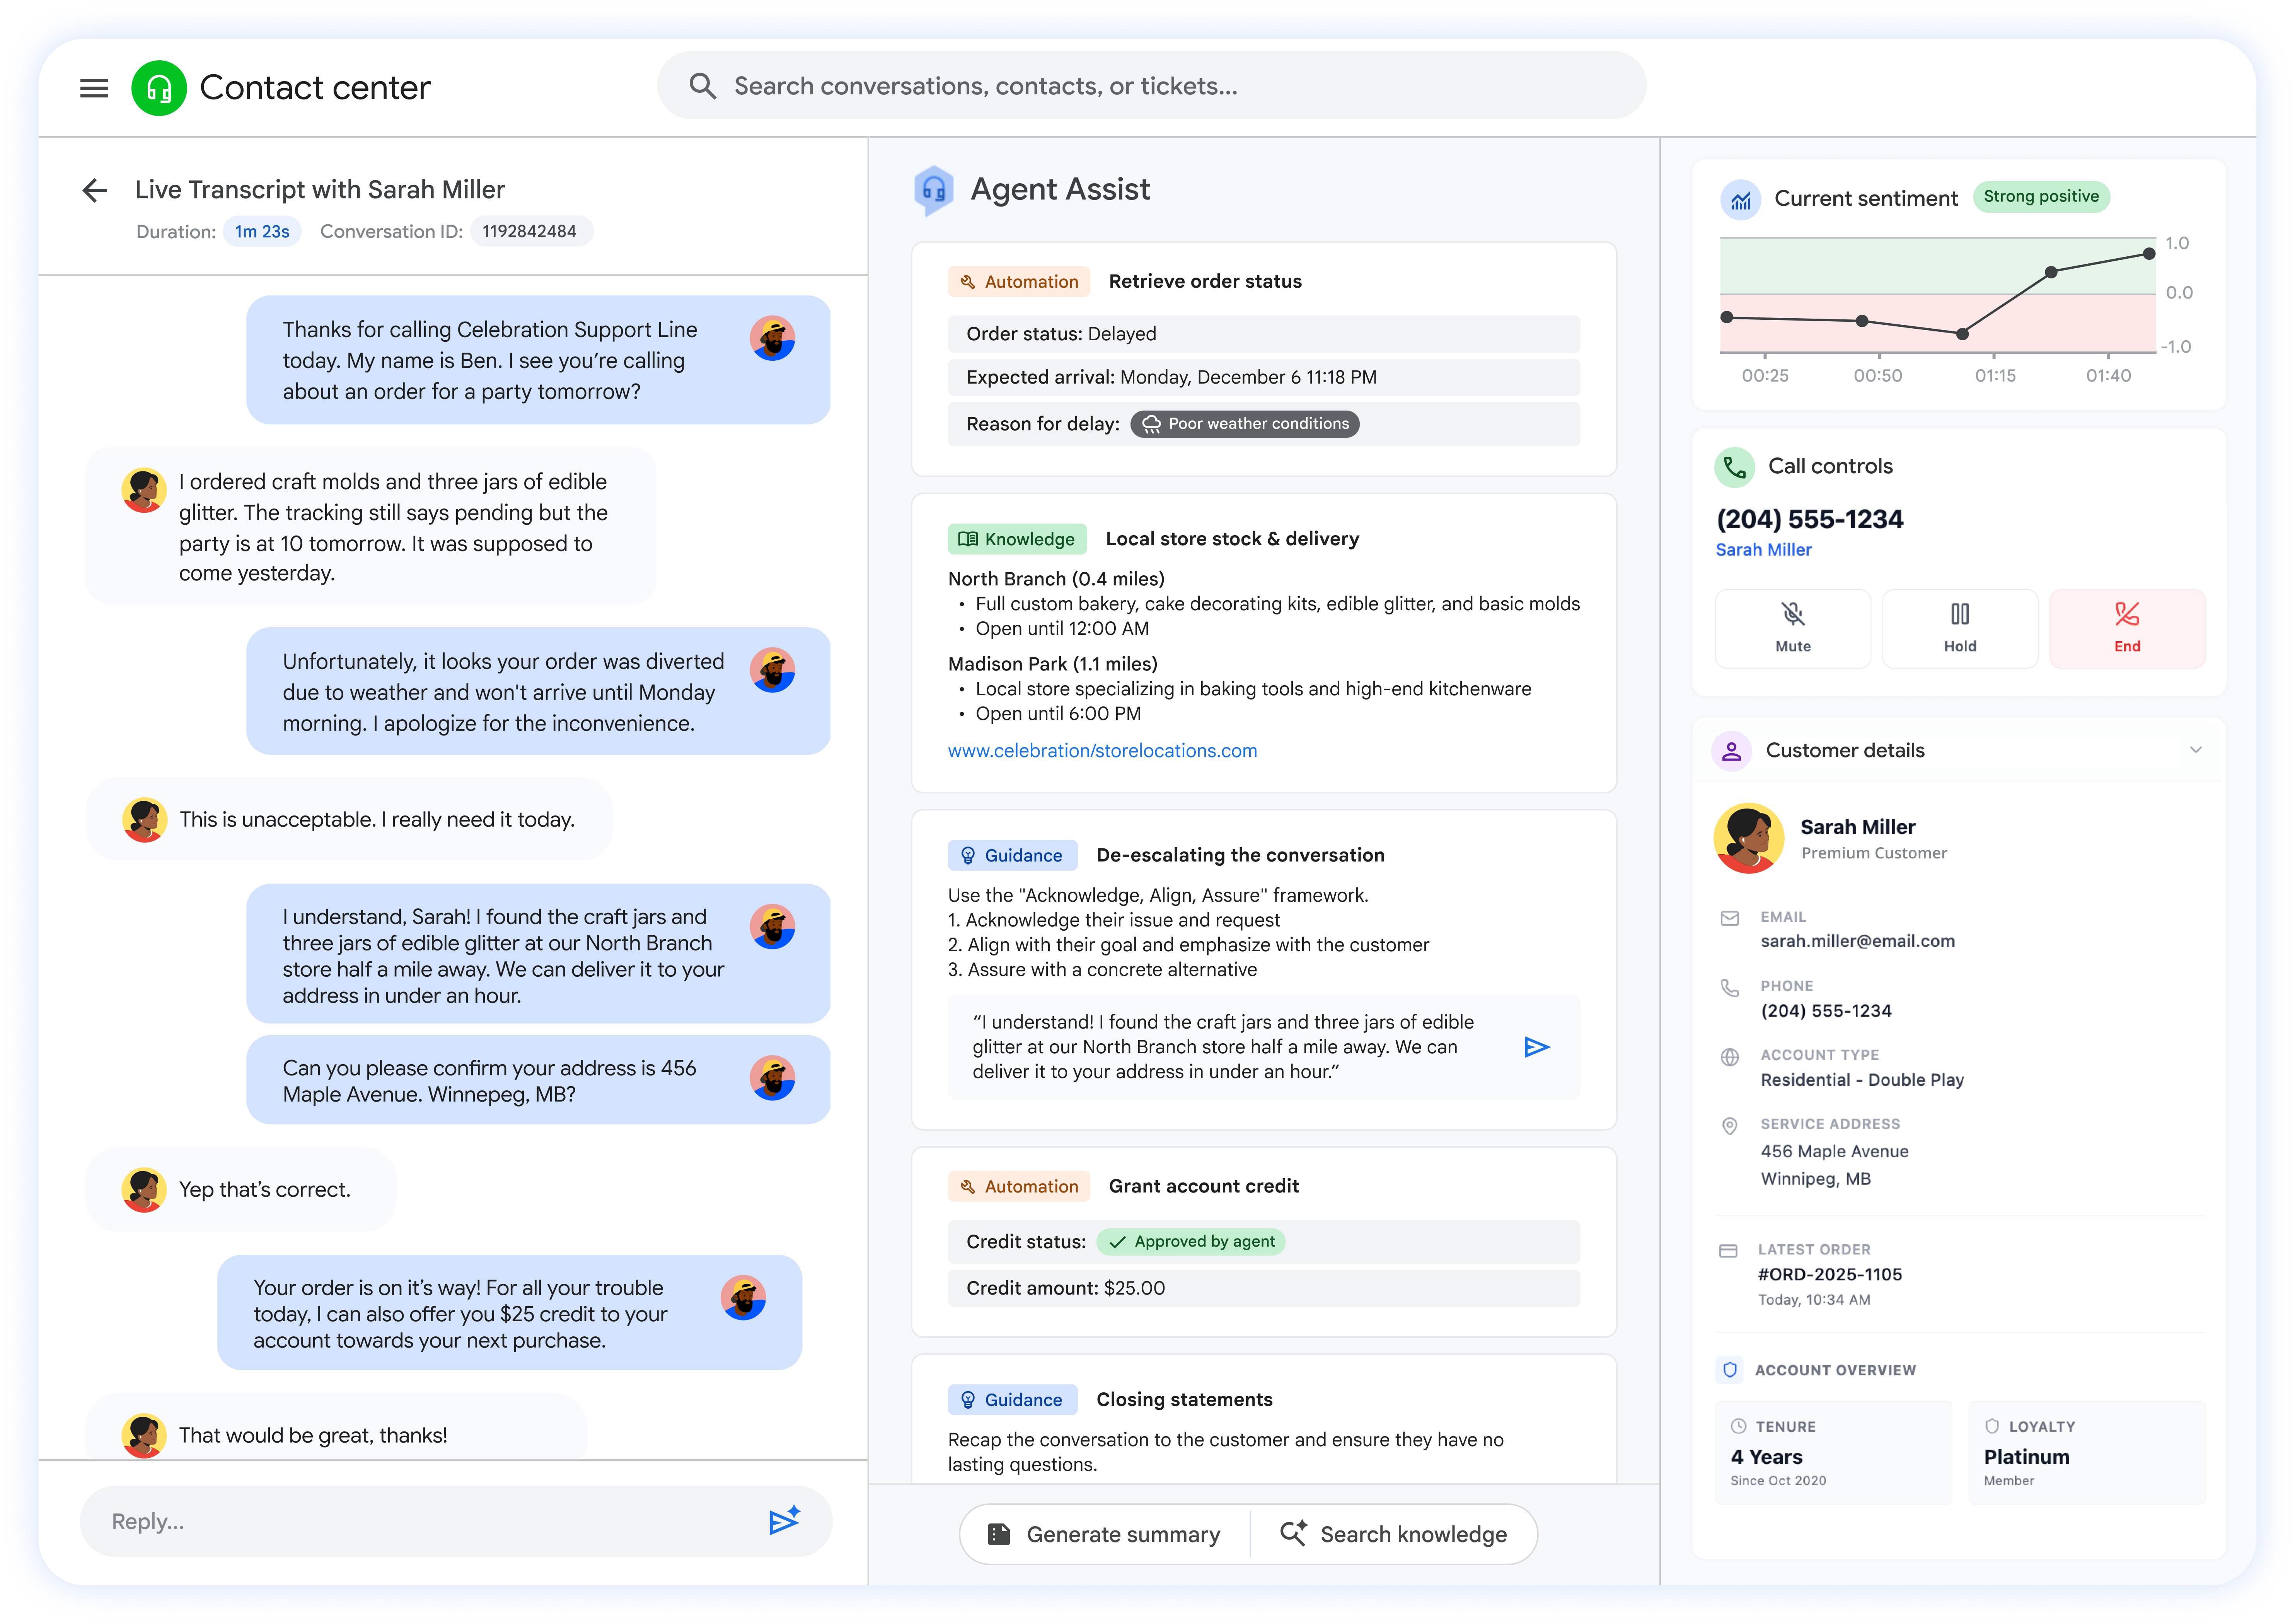
Task: Open www.celebration/storelocations.com
Action: pos(1102,750)
